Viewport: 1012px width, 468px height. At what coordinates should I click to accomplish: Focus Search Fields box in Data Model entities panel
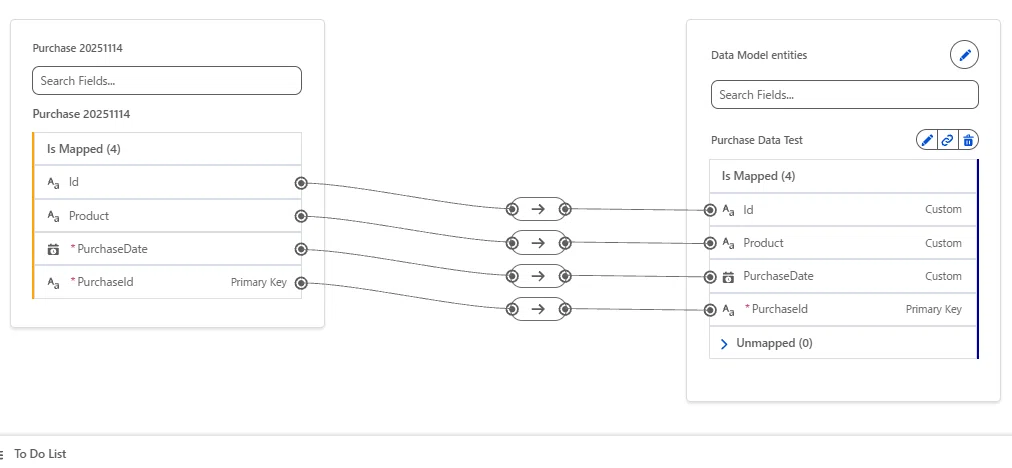[844, 95]
